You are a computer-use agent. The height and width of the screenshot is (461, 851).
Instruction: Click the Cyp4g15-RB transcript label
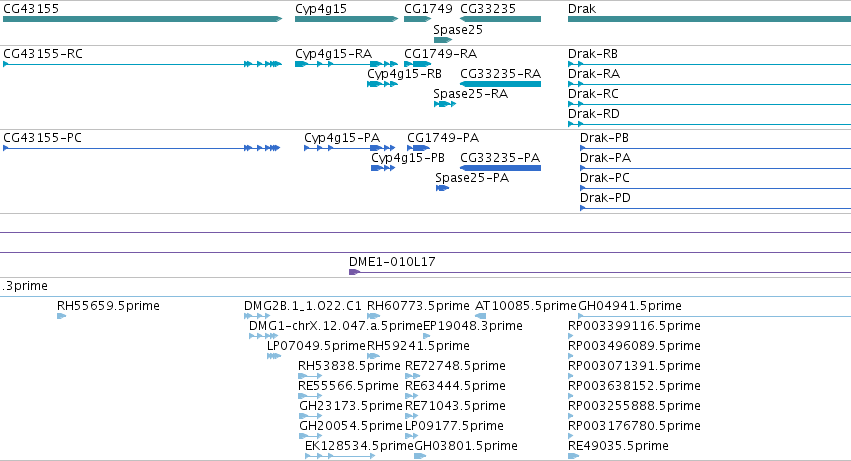click(x=404, y=74)
